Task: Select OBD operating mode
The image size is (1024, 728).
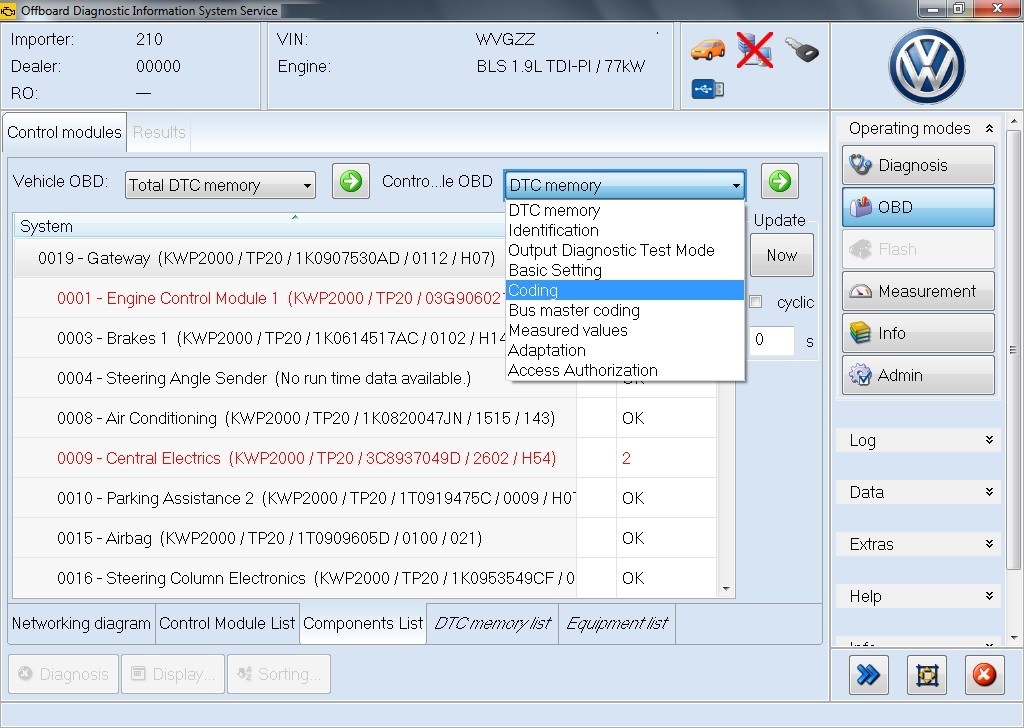Action: (x=918, y=207)
